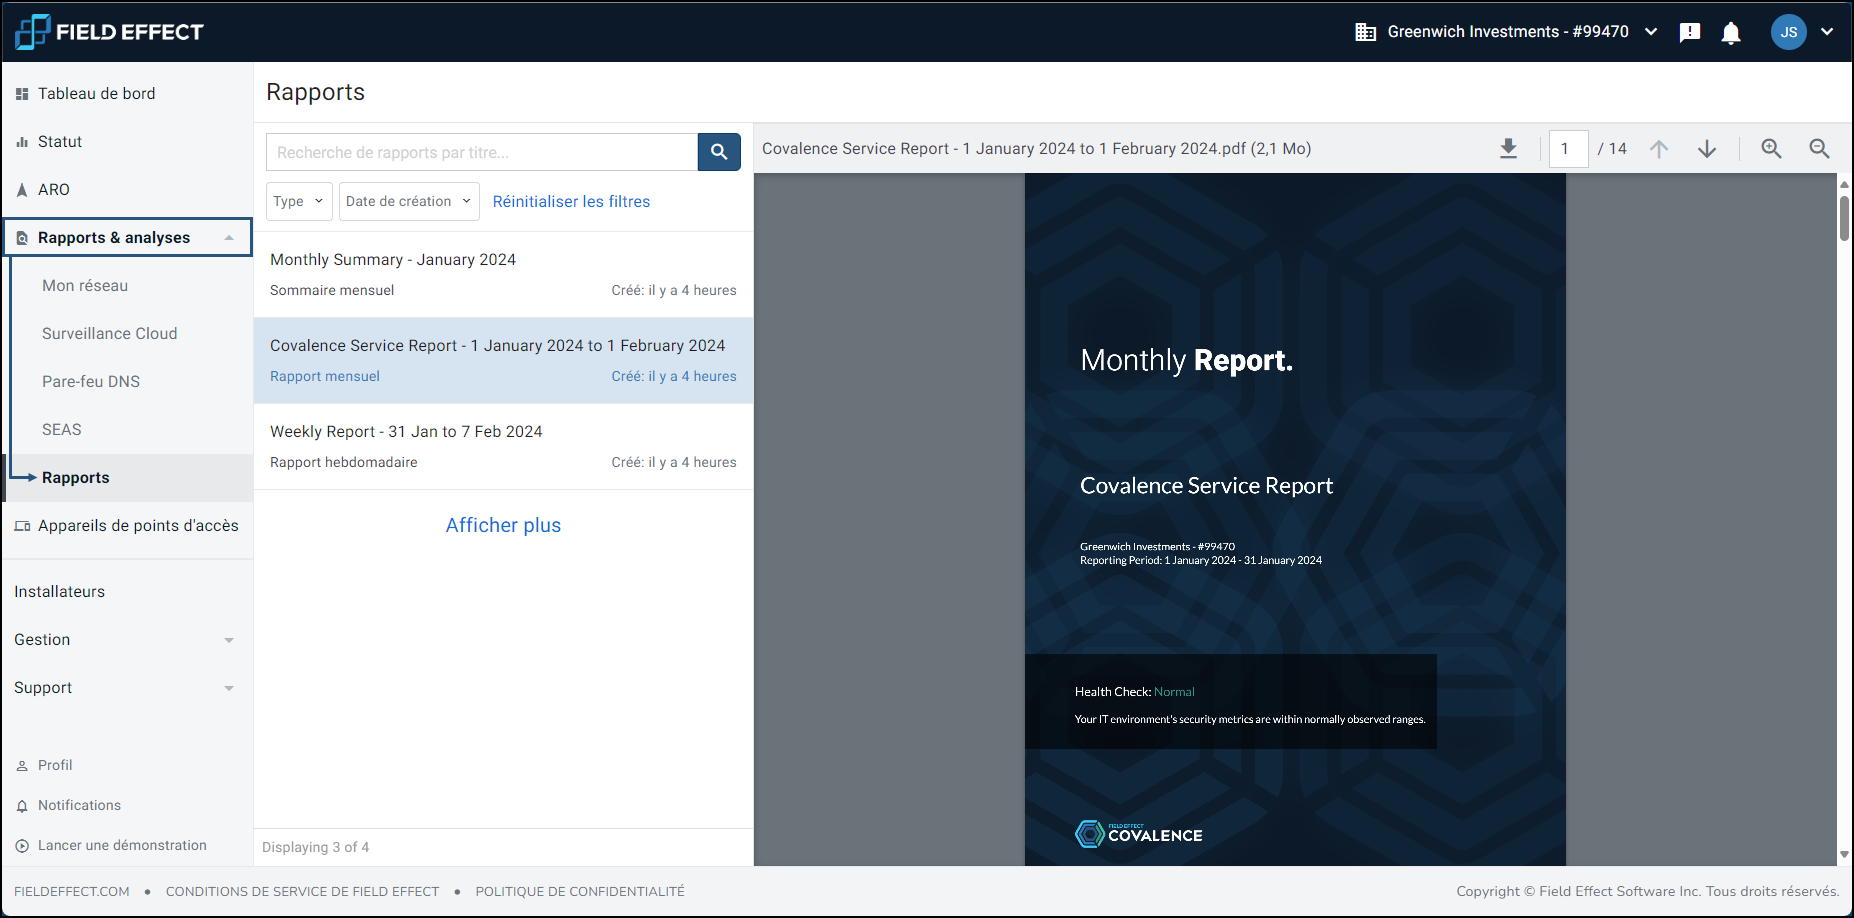Click the Statut bar chart icon
Viewport: 1854px width, 918px height.
click(22, 142)
